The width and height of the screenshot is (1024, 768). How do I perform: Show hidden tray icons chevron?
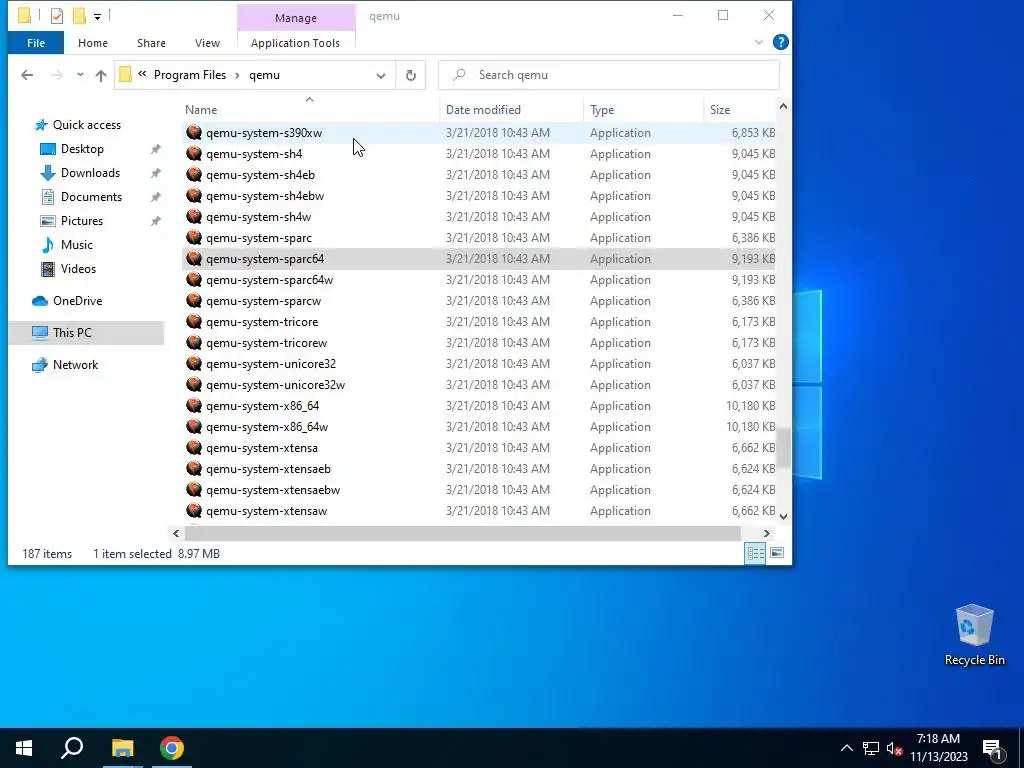846,748
